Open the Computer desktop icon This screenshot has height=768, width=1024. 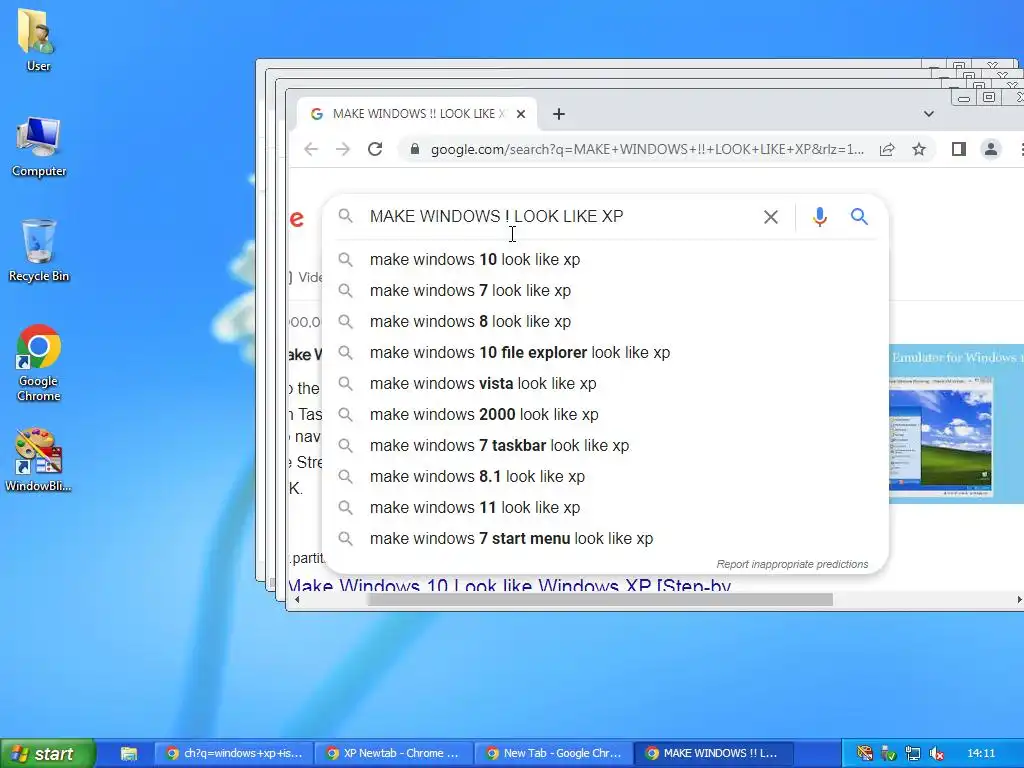click(x=39, y=147)
